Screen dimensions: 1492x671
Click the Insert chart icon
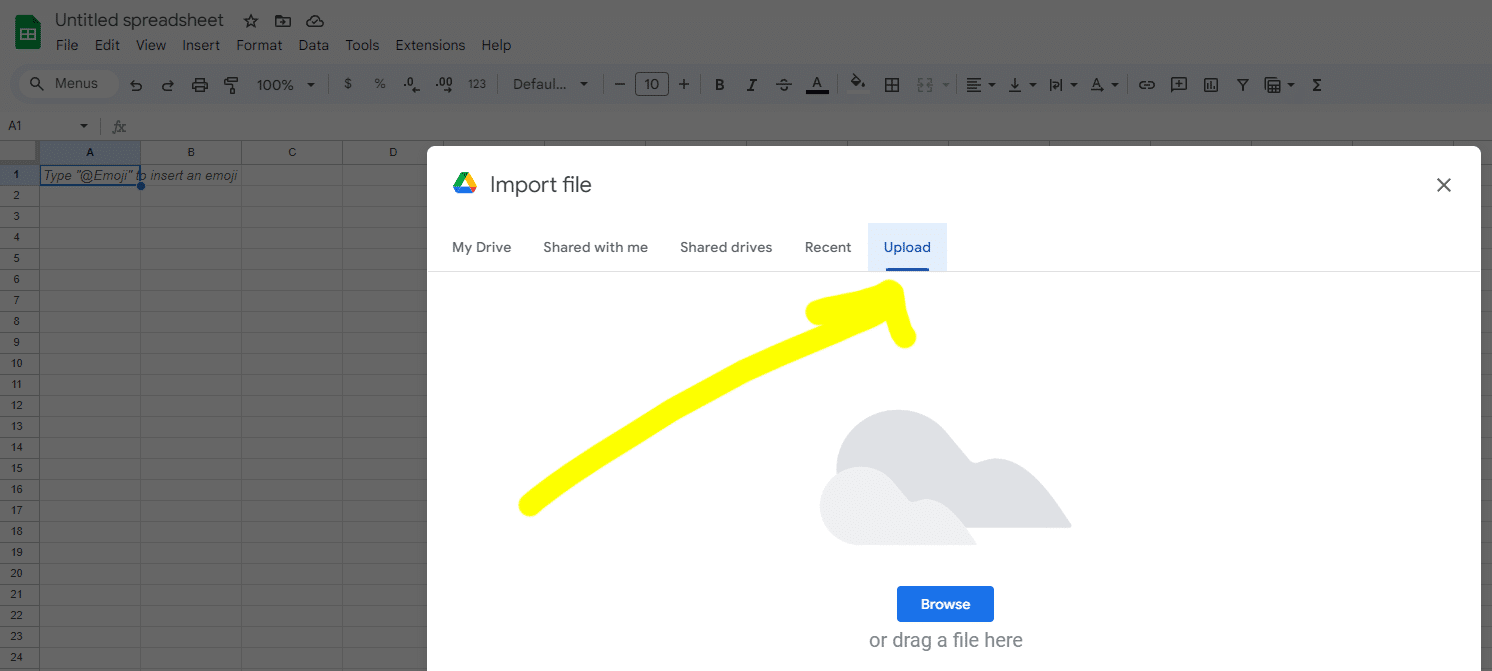click(x=1211, y=85)
